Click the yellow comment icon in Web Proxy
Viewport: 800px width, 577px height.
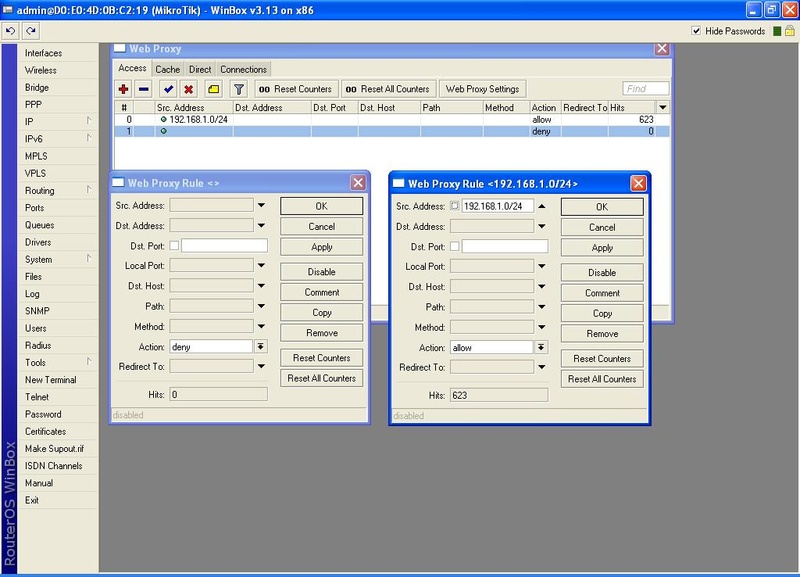[214, 89]
